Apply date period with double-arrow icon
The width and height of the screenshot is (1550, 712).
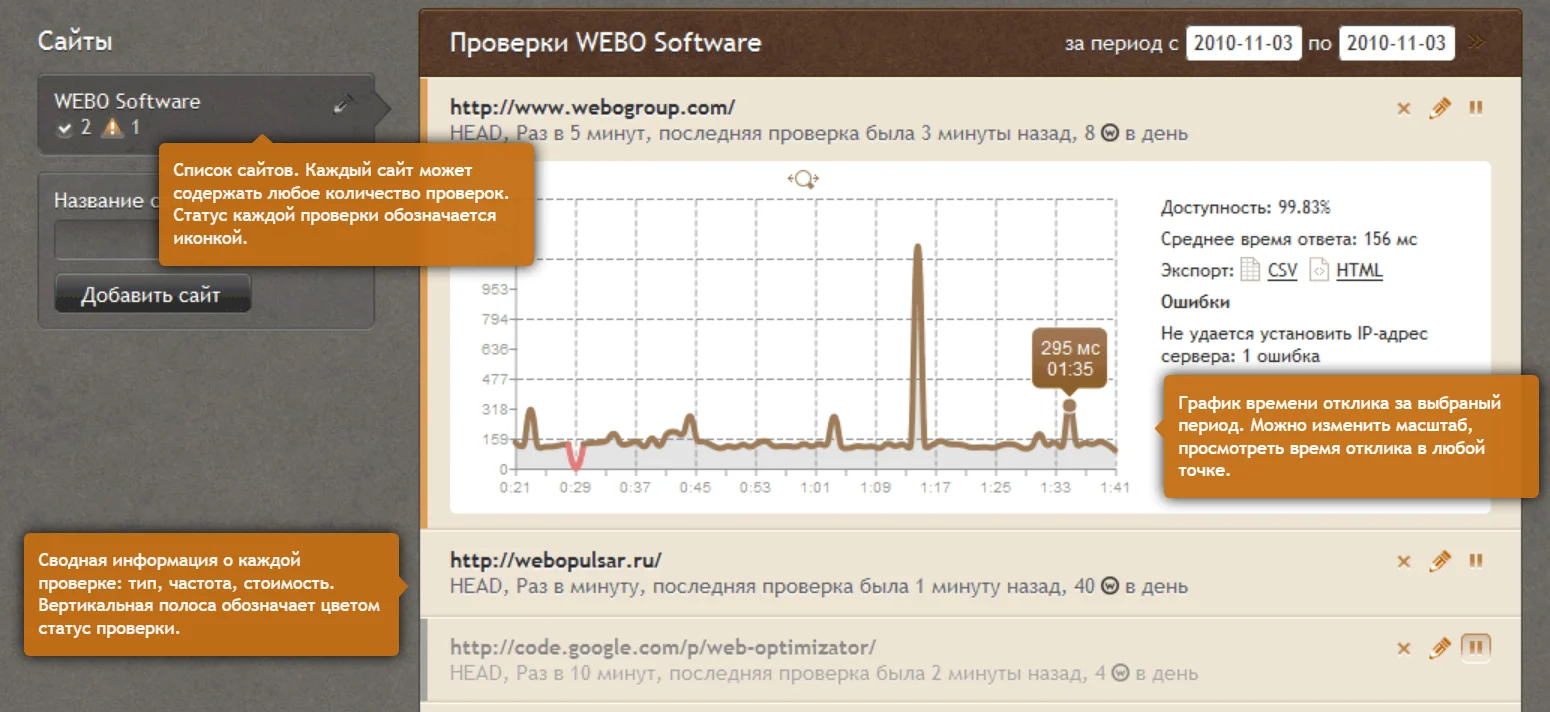coord(1477,43)
